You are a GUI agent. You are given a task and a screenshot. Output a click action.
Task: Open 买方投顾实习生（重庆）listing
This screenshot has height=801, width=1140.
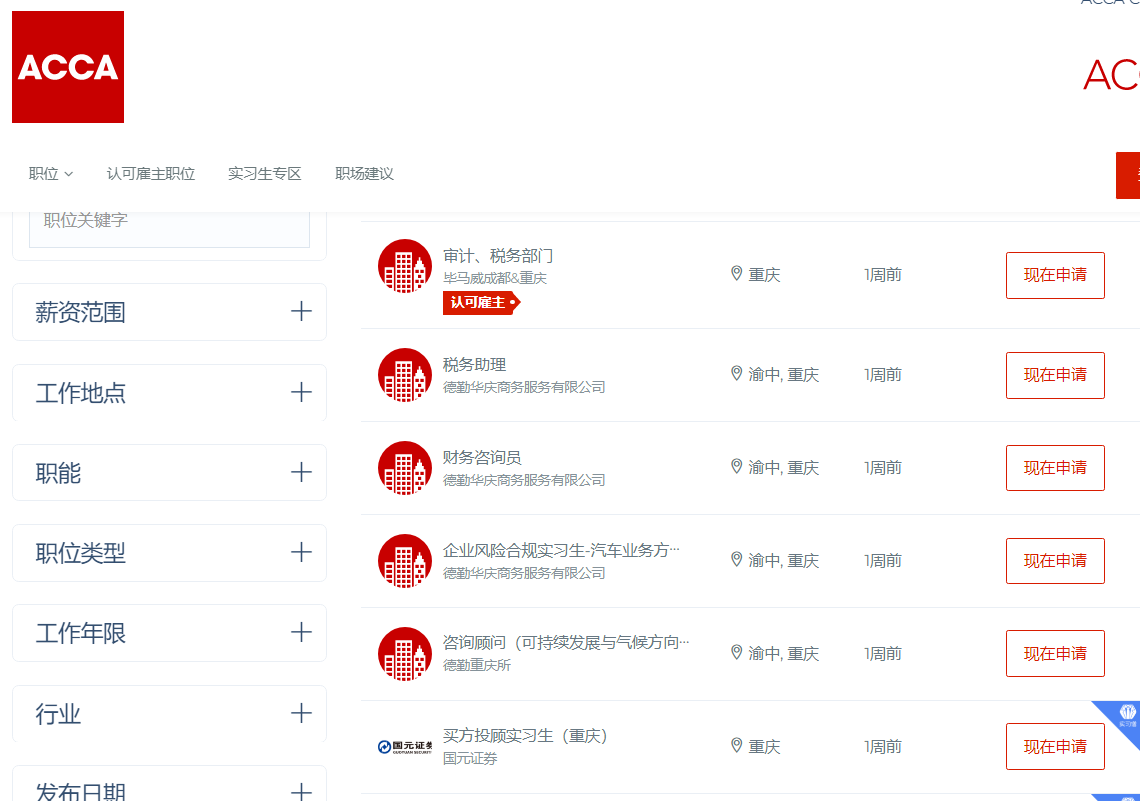point(525,736)
